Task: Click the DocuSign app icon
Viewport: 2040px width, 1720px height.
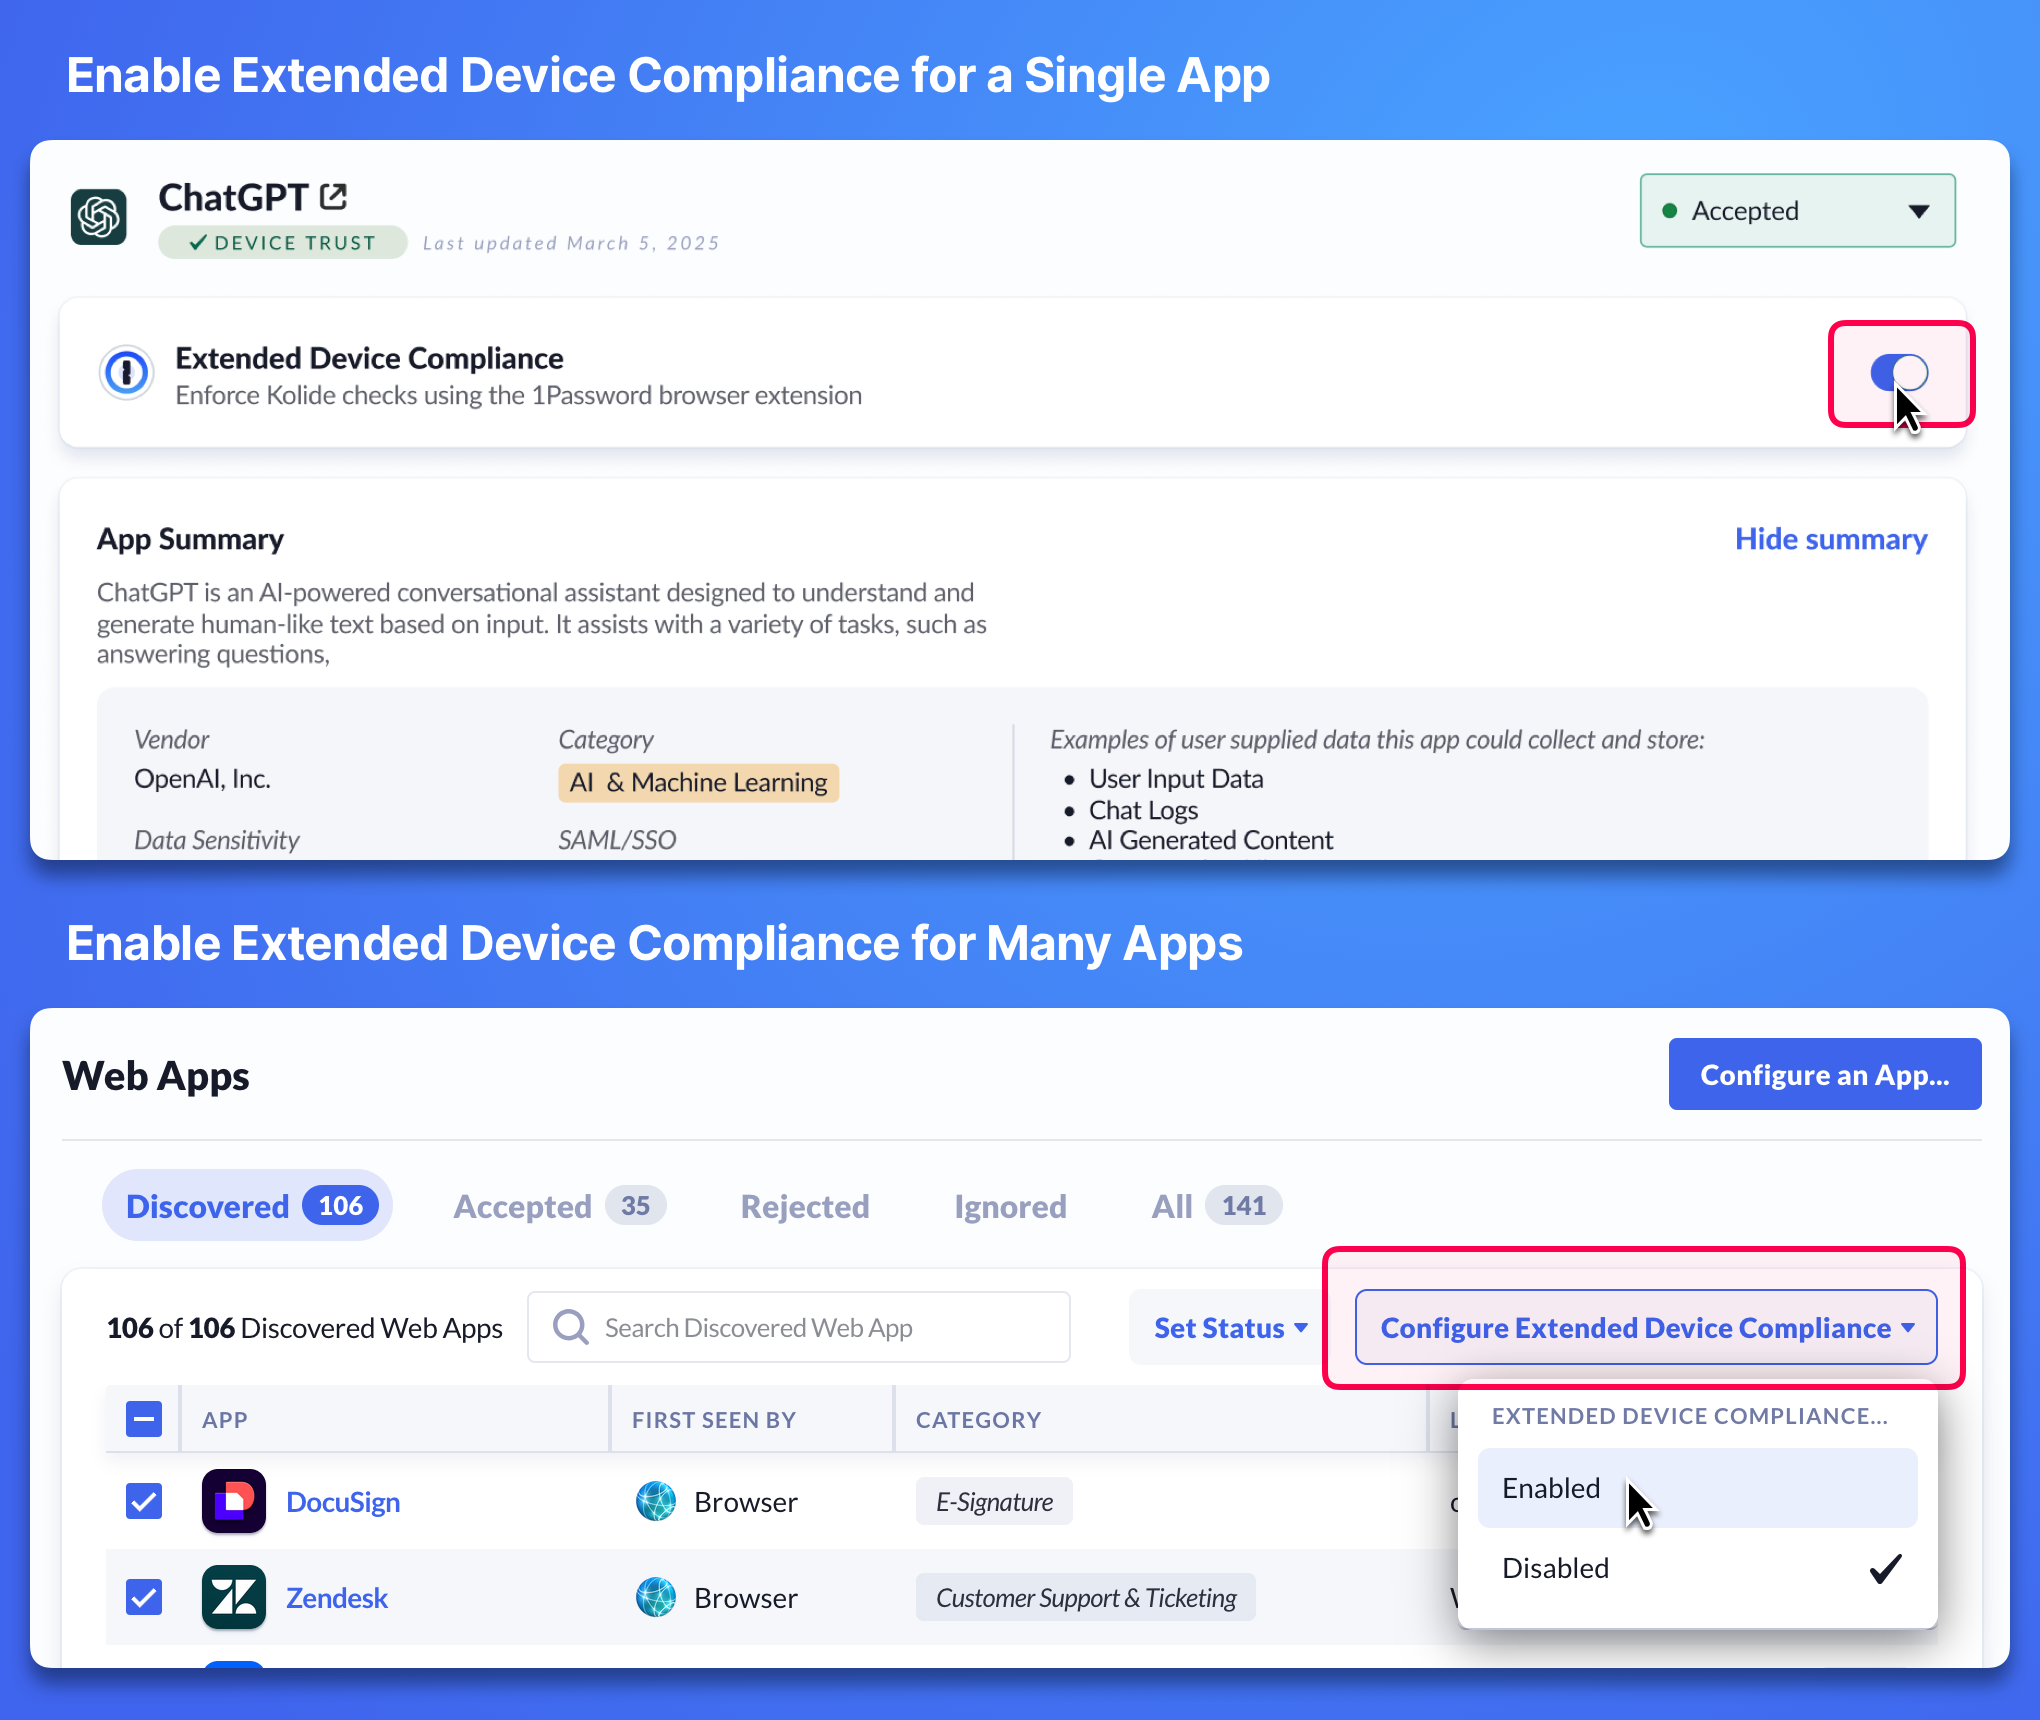Action: [234, 1501]
